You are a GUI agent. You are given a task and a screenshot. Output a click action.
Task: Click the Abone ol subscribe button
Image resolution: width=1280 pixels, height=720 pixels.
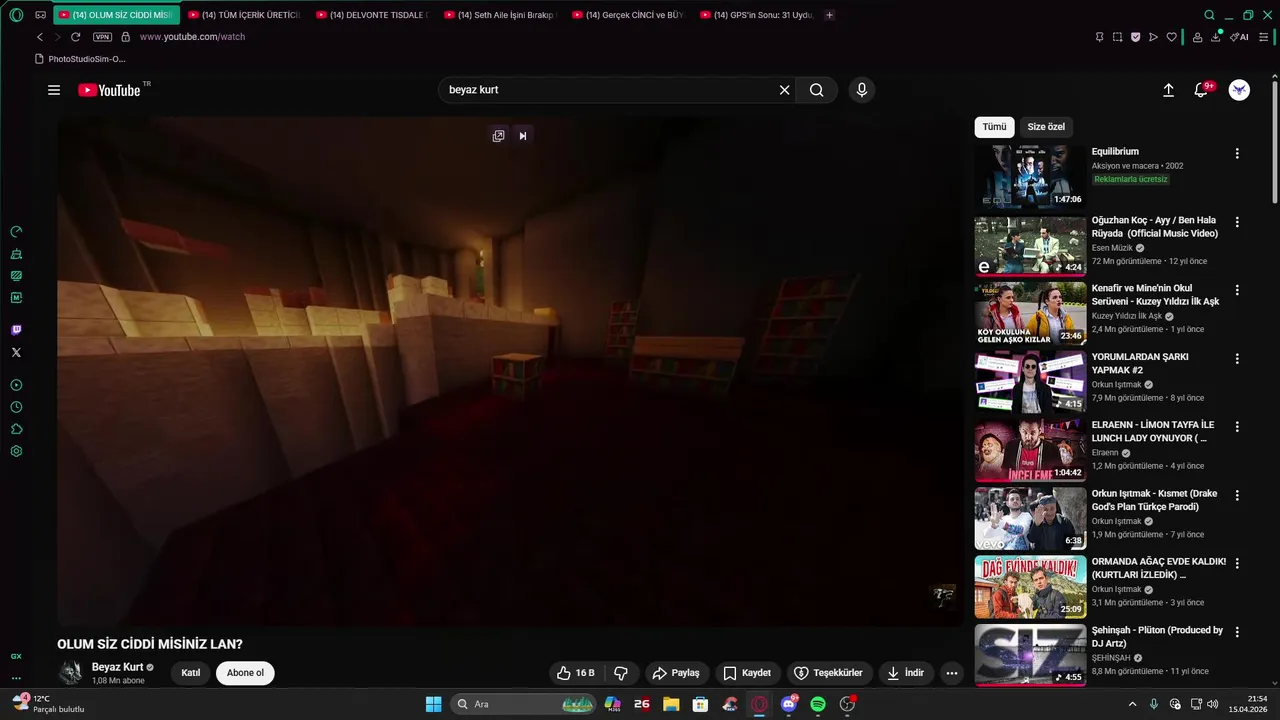pos(245,673)
